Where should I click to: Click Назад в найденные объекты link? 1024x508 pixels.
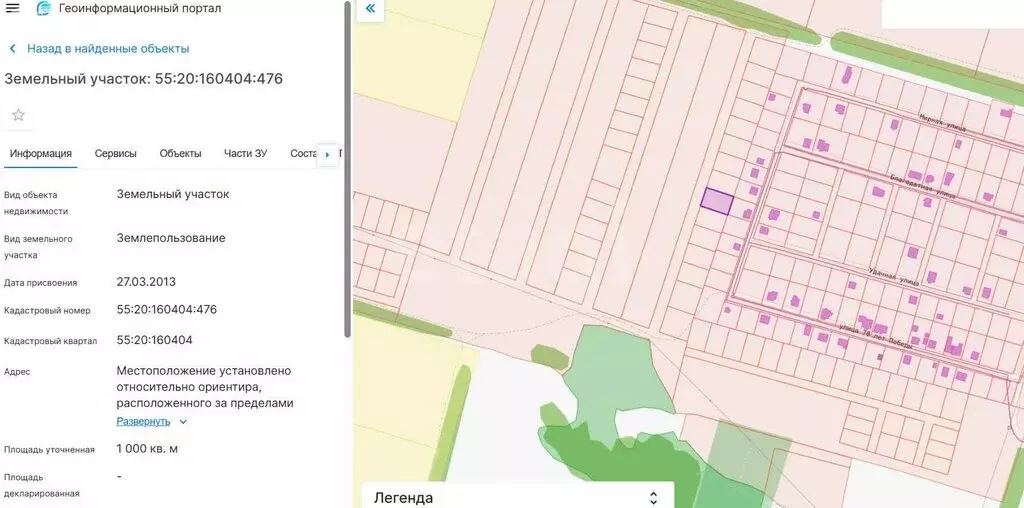pyautogui.click(x=108, y=49)
